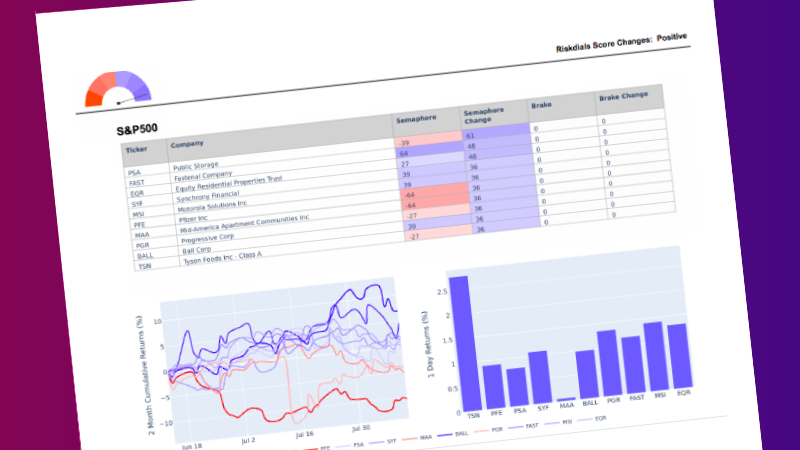Select the EQR ticker cell in table
The height and width of the screenshot is (450, 800).
(137, 193)
